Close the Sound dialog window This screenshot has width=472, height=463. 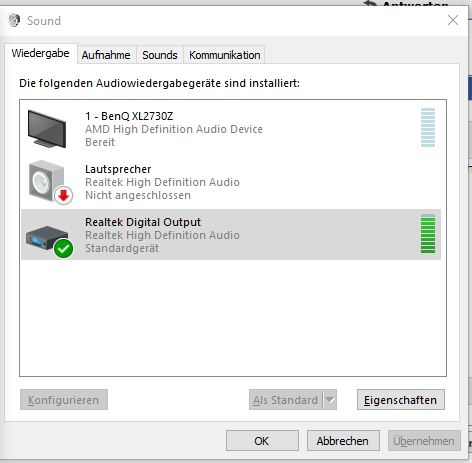453,20
